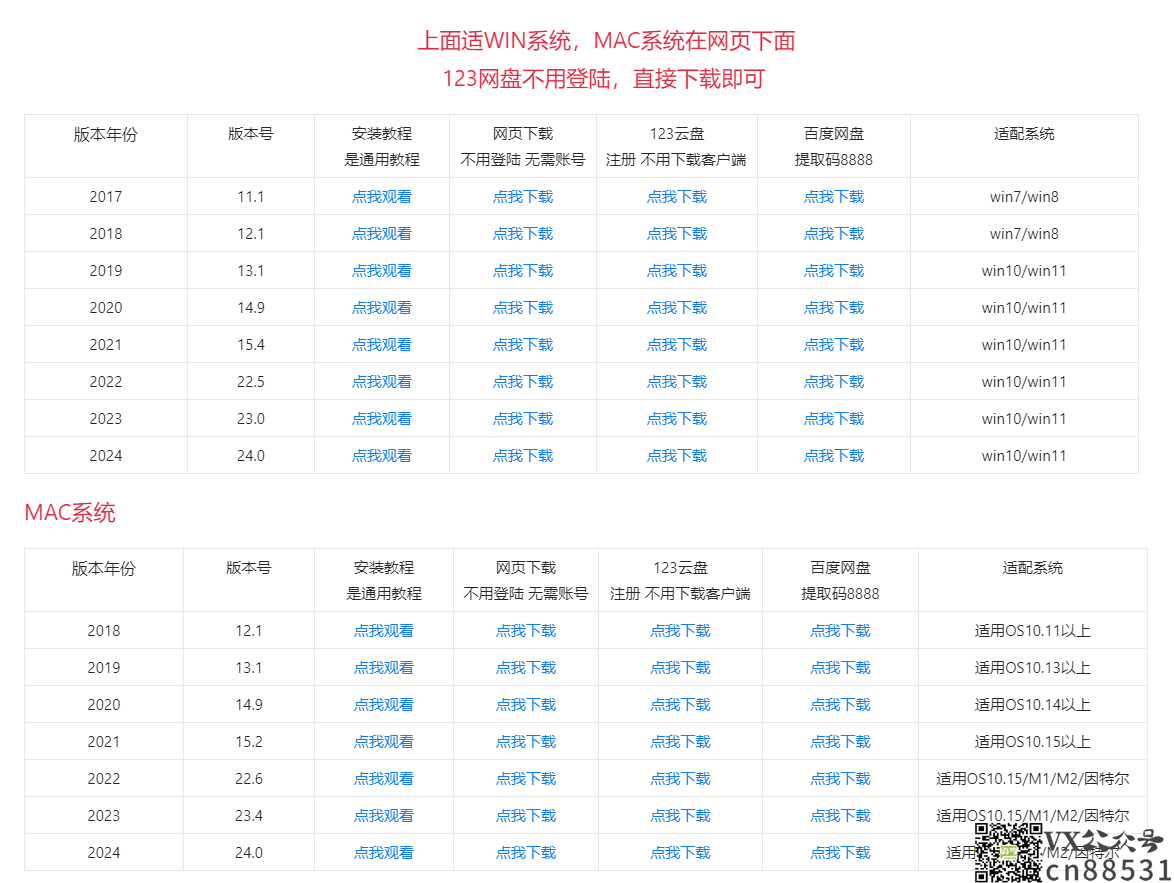
Task: Open 百度网盘 点我下载 for MAC version 23.4
Action: click(840, 816)
